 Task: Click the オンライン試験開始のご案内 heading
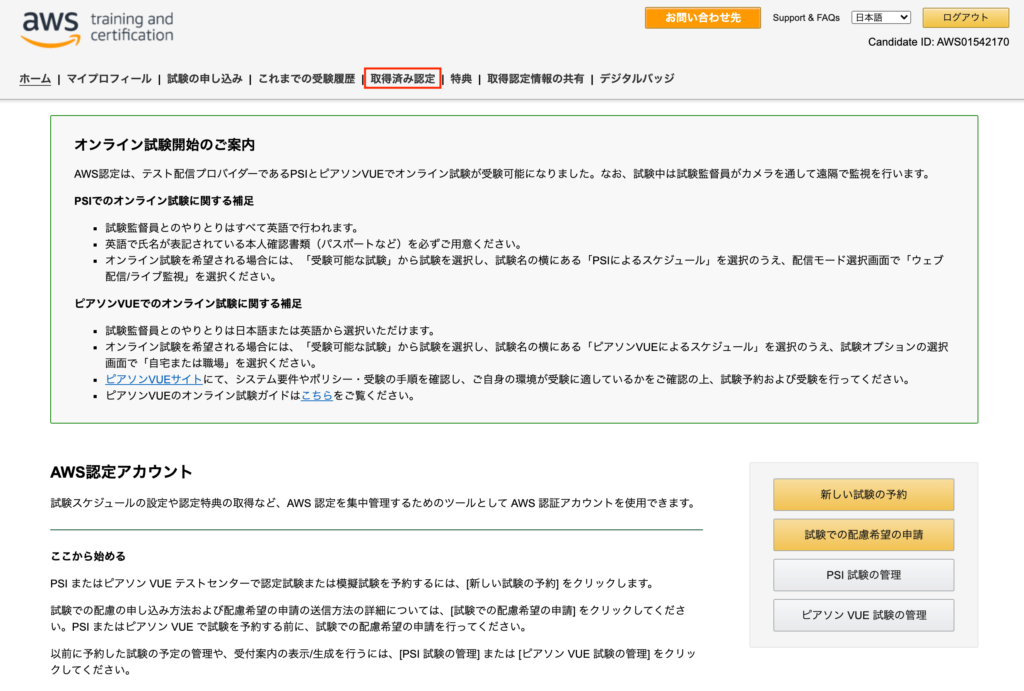click(x=165, y=145)
